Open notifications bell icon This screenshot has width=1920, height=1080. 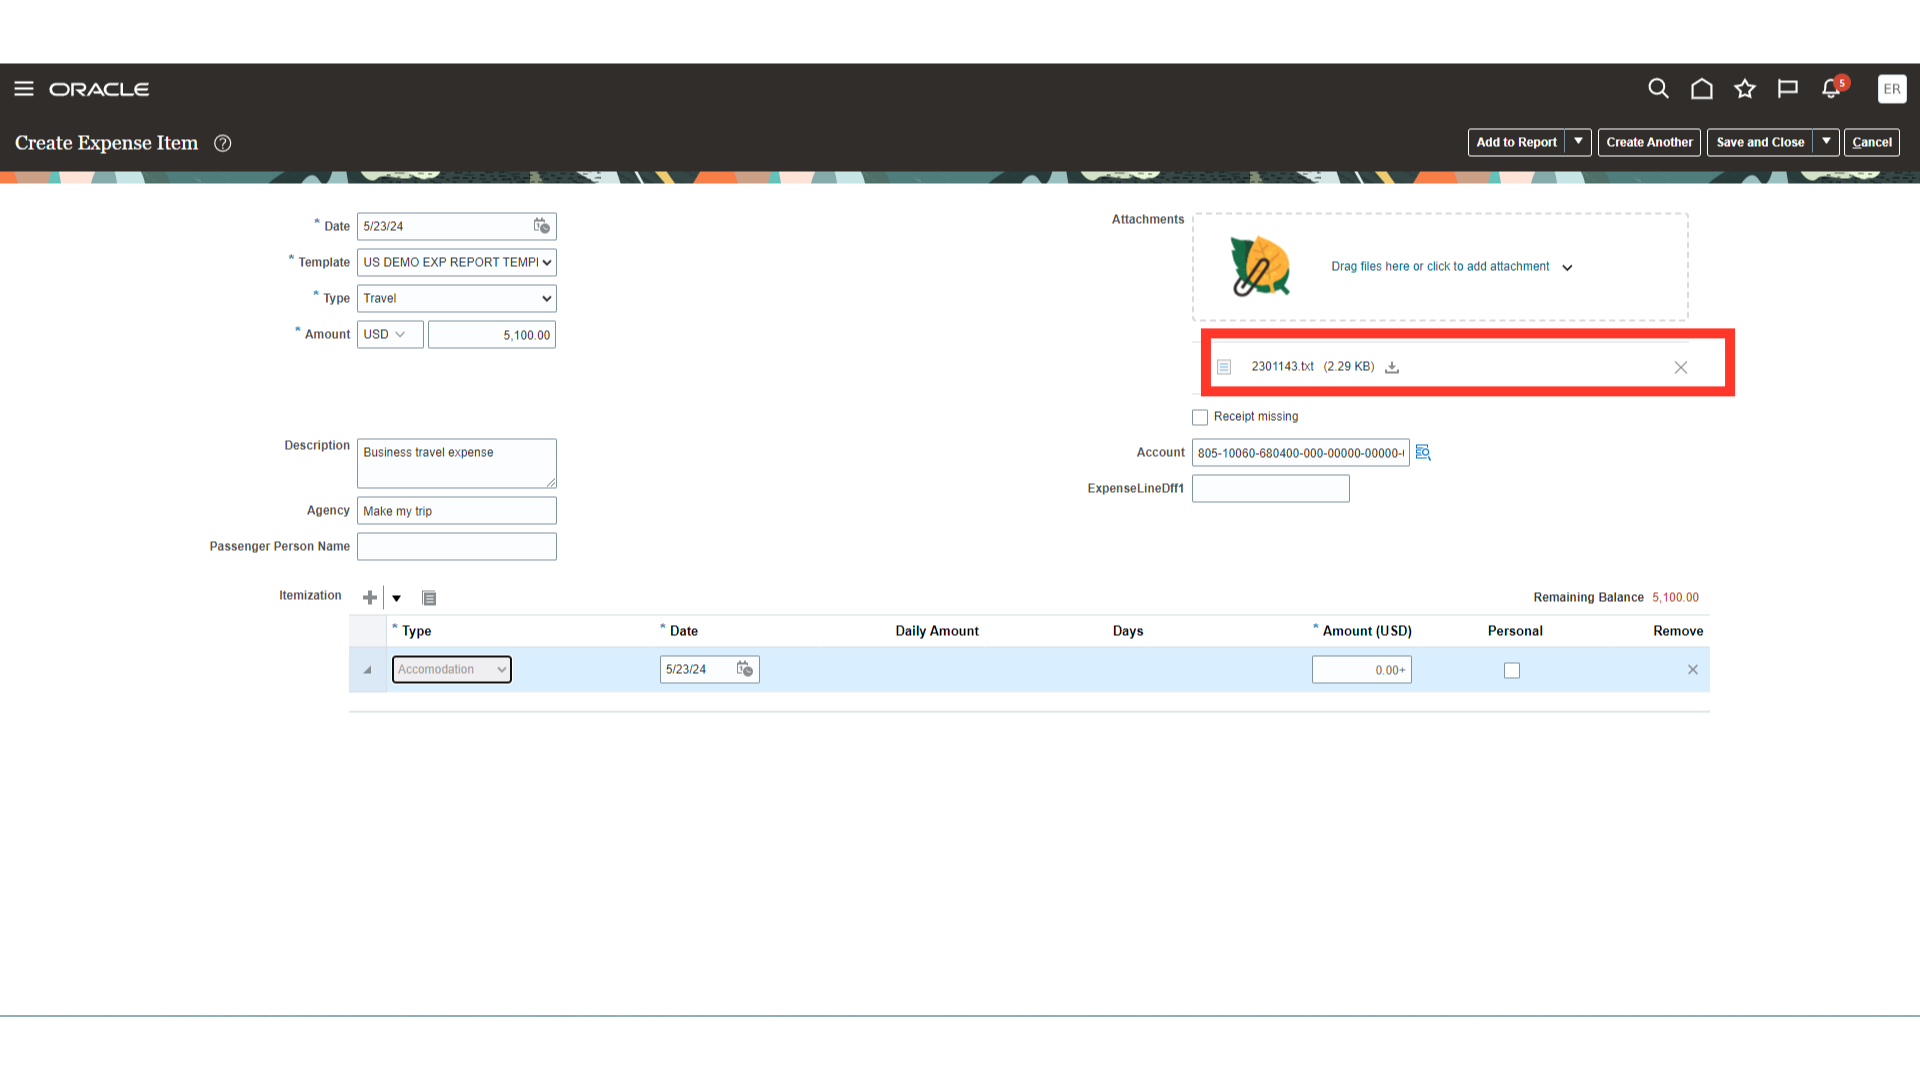[1832, 88]
